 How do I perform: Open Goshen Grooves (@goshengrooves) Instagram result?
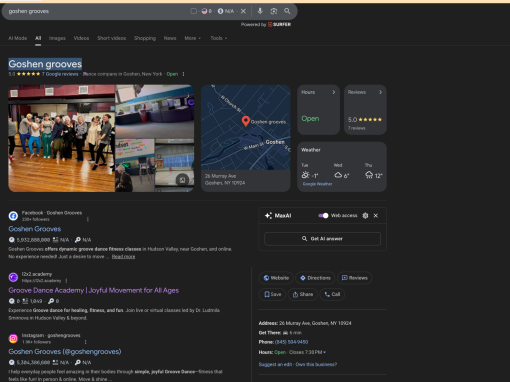pyautogui.click(x=65, y=352)
